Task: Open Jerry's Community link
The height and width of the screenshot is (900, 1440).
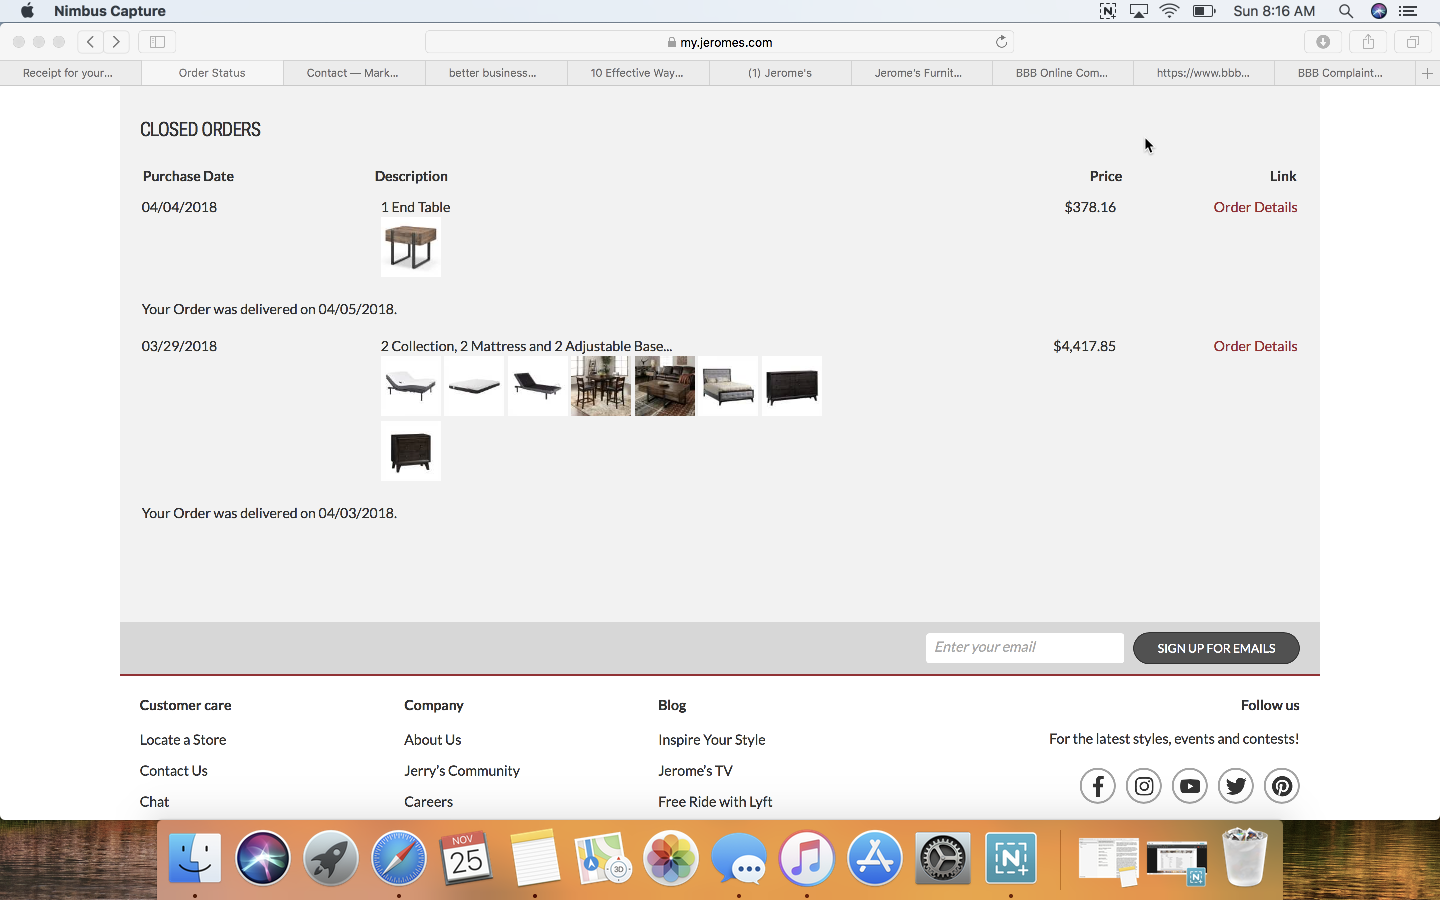Action: click(x=462, y=771)
